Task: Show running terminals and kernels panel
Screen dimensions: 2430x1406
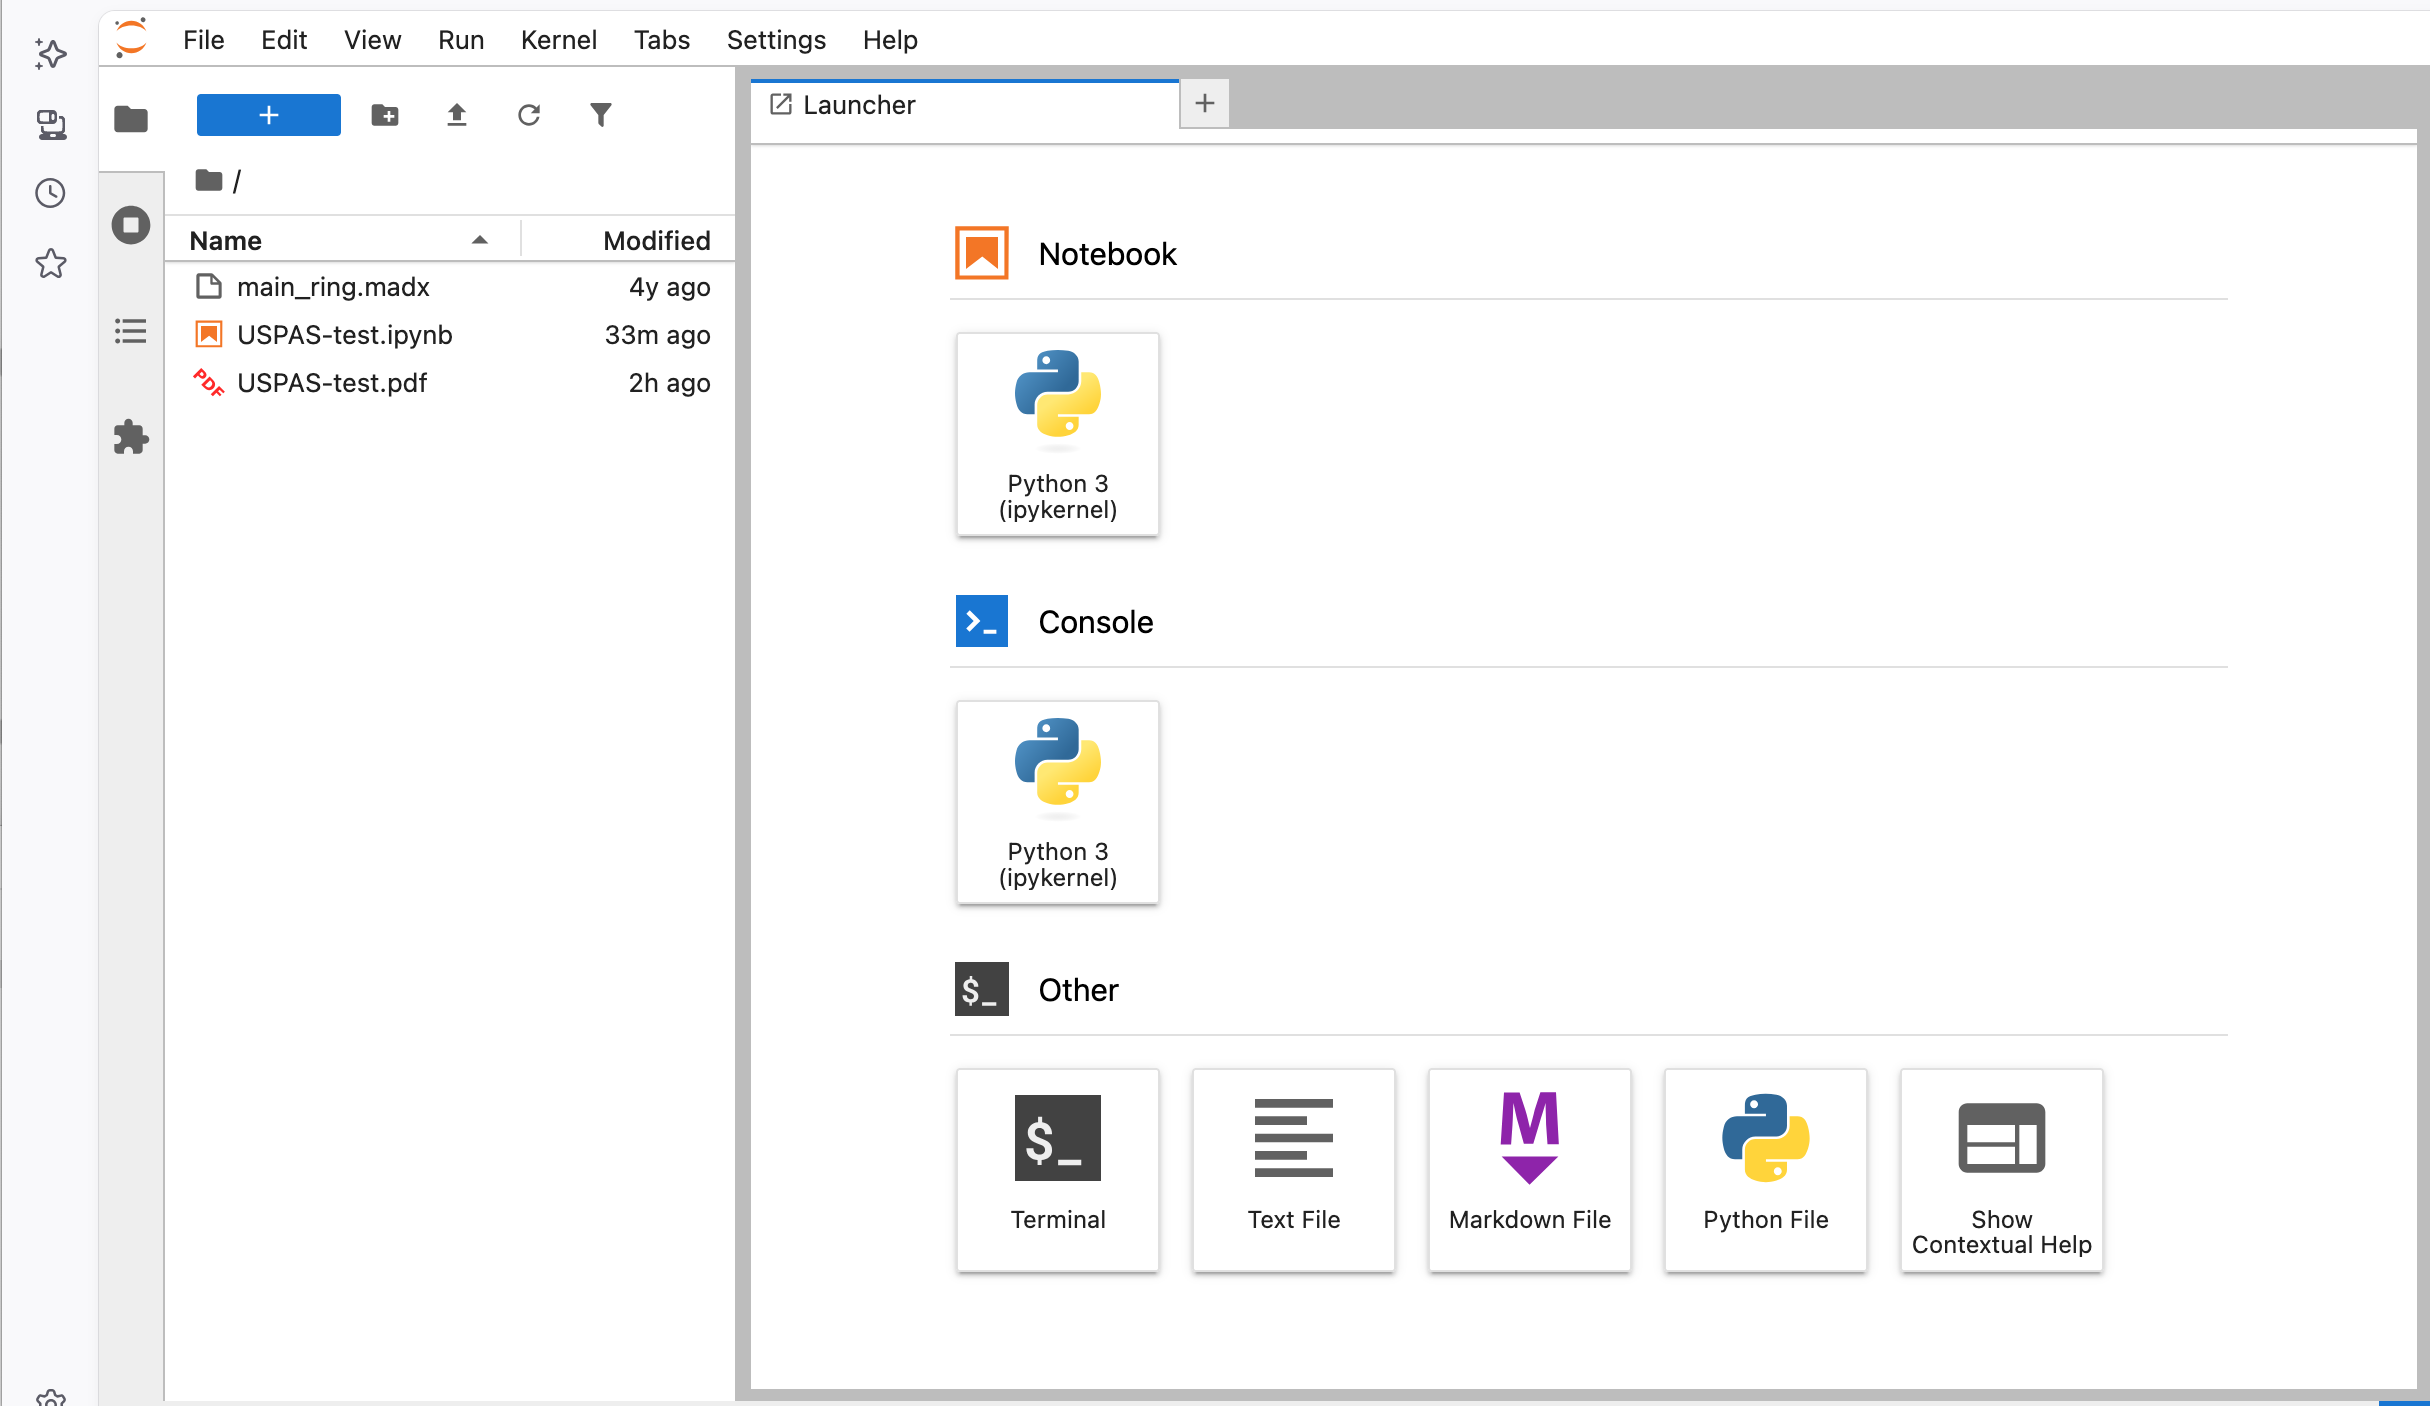Action: pyautogui.click(x=131, y=225)
